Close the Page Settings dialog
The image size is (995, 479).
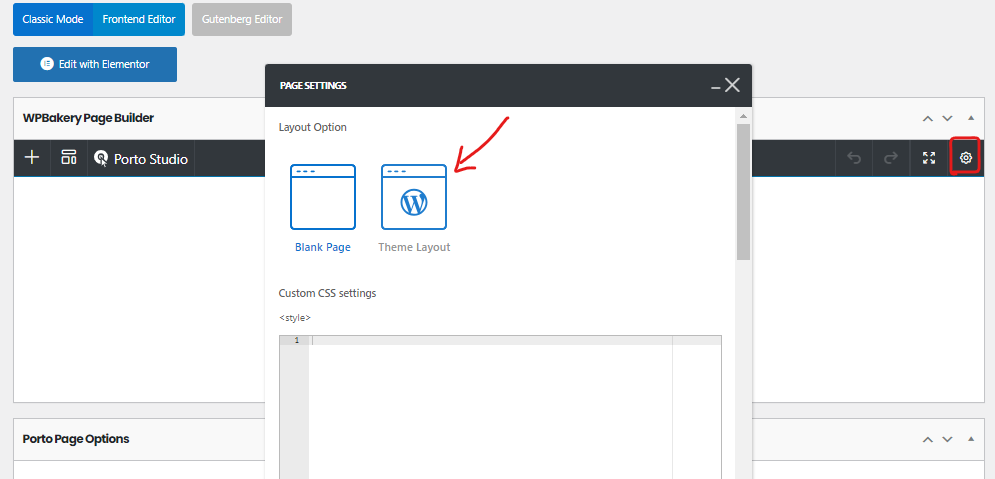732,85
